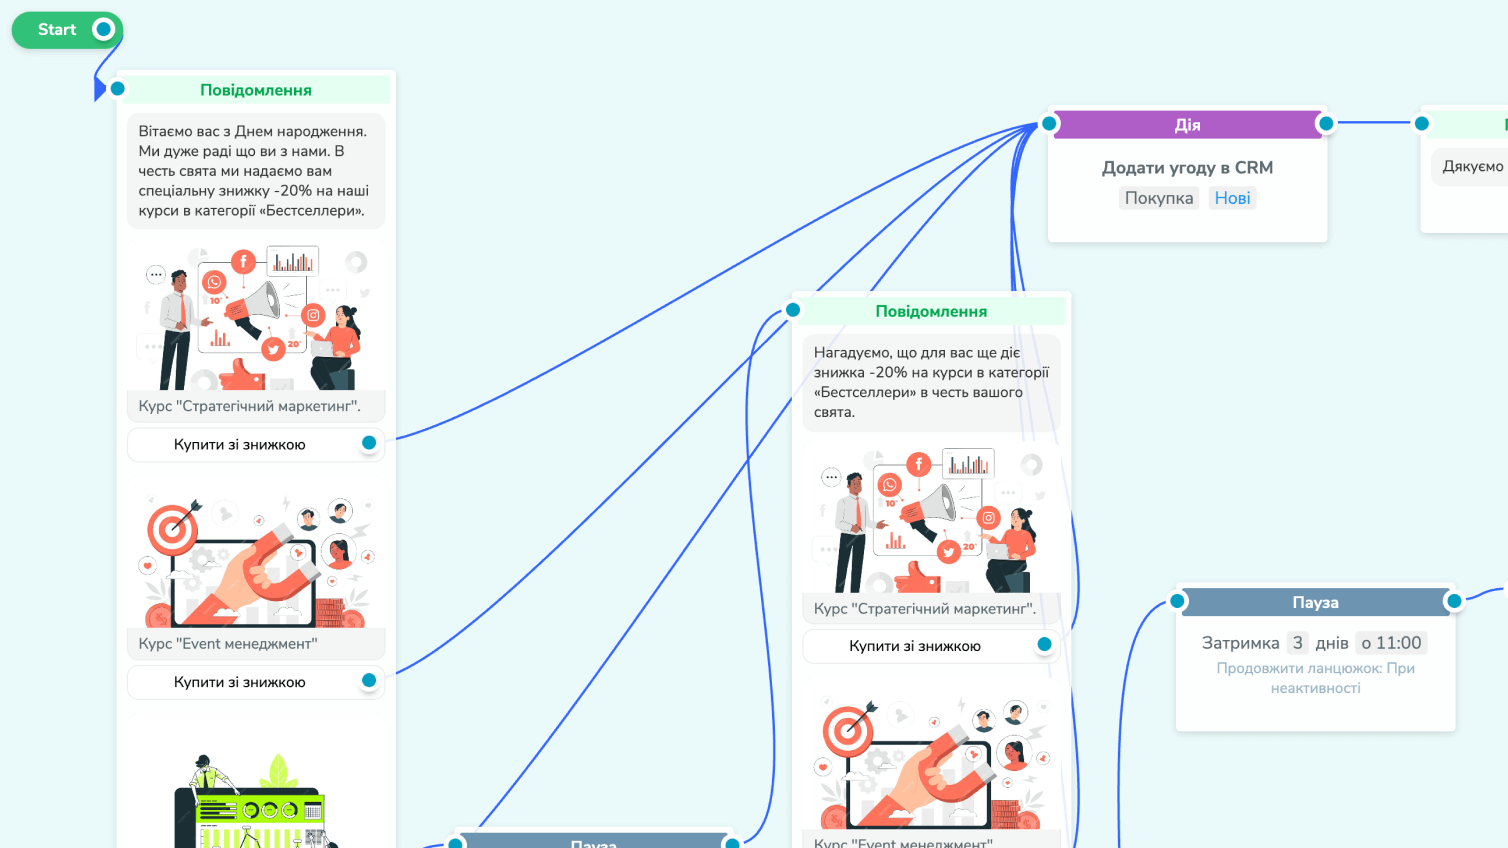Click the Дія block output connector
1508x848 pixels.
[x=1326, y=124]
